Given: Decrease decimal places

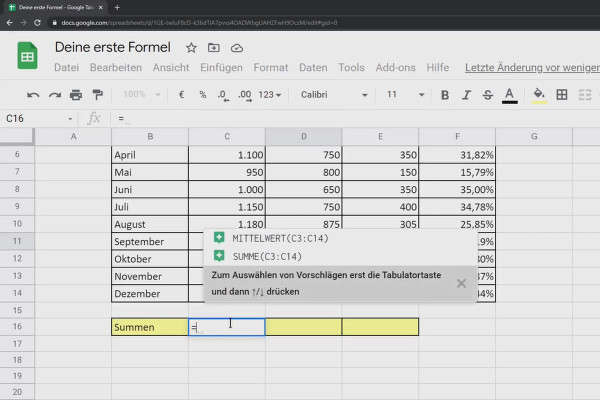Looking at the screenshot, I should coord(223,95).
